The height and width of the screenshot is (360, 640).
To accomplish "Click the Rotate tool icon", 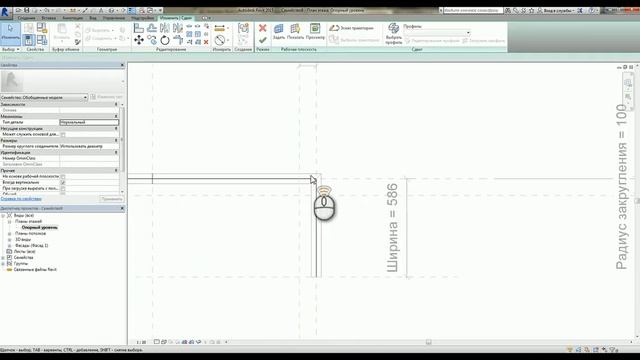I will pyautogui.click(x=165, y=40).
